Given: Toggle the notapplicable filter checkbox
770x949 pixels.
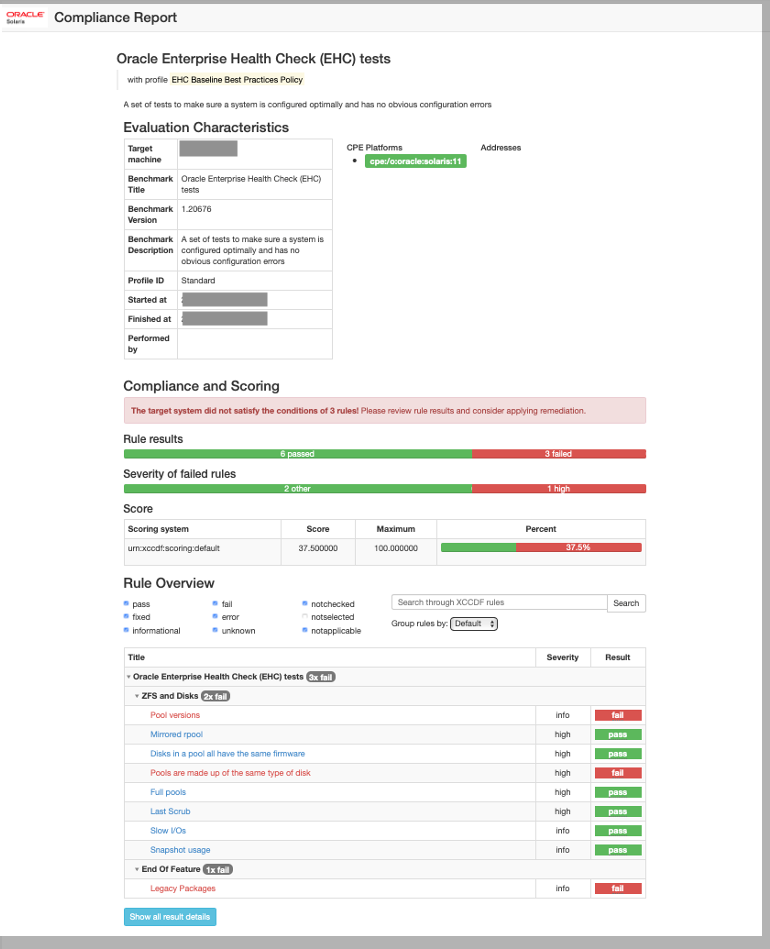Looking at the screenshot, I should tap(305, 630).
